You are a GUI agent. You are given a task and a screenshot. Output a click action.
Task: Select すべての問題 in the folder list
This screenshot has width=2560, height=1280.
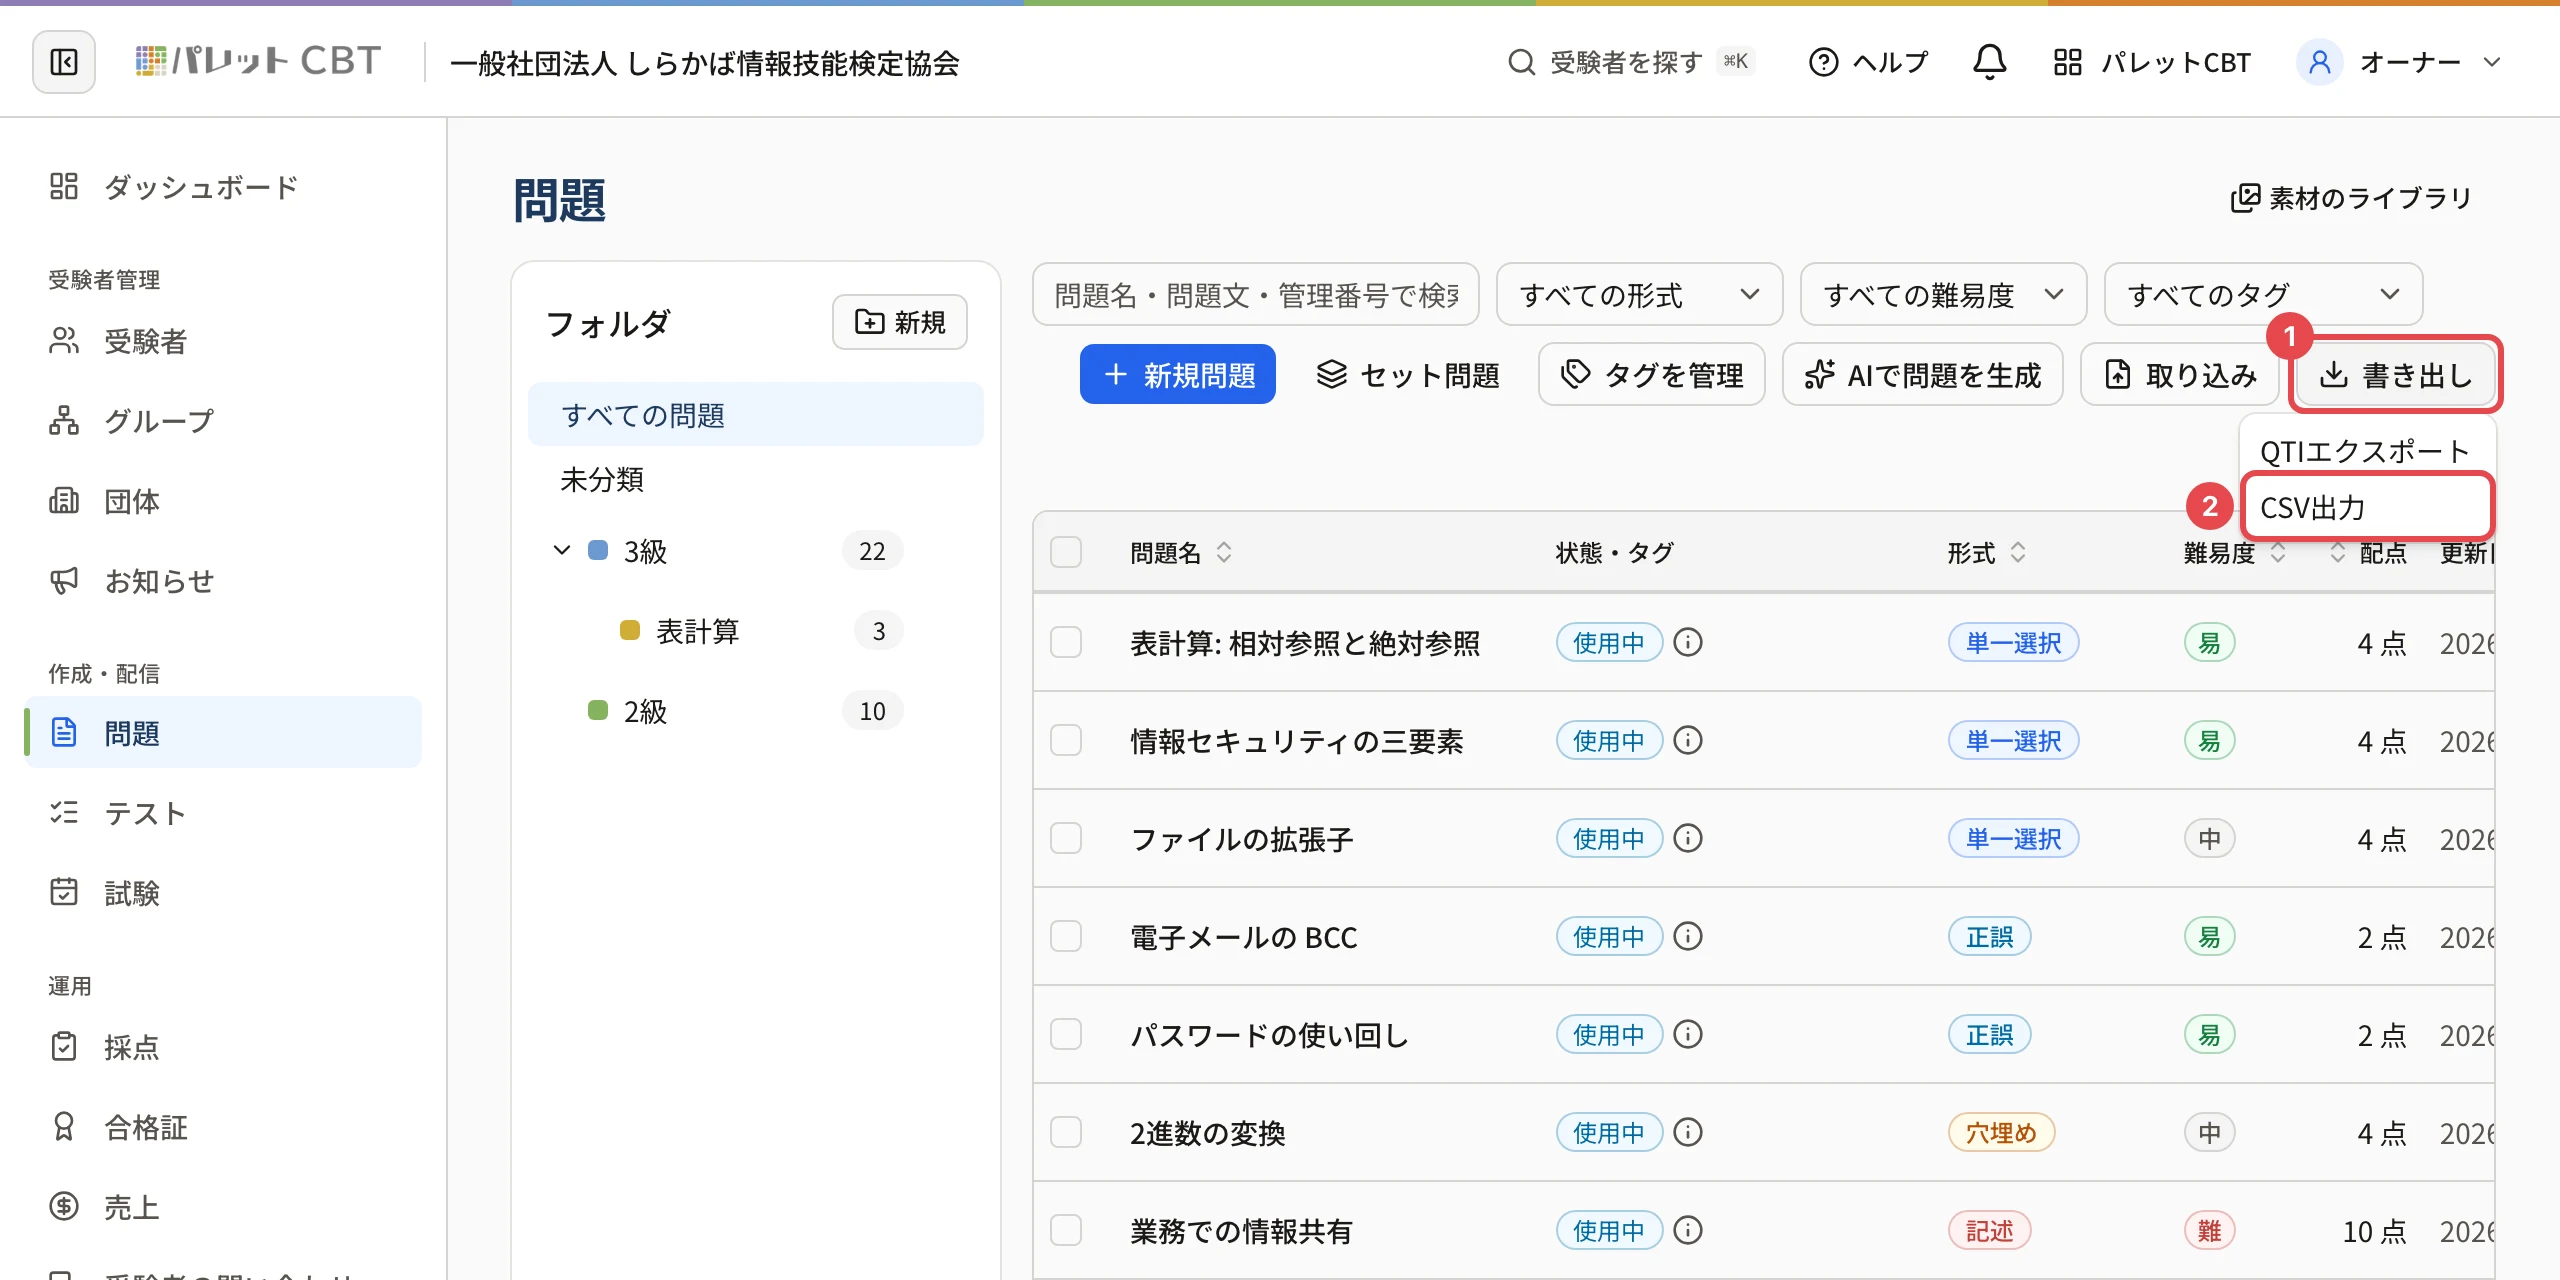(x=756, y=415)
